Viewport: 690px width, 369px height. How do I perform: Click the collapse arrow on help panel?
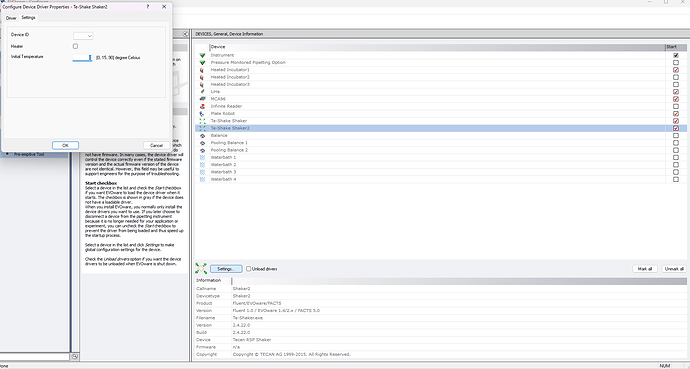(x=185, y=34)
